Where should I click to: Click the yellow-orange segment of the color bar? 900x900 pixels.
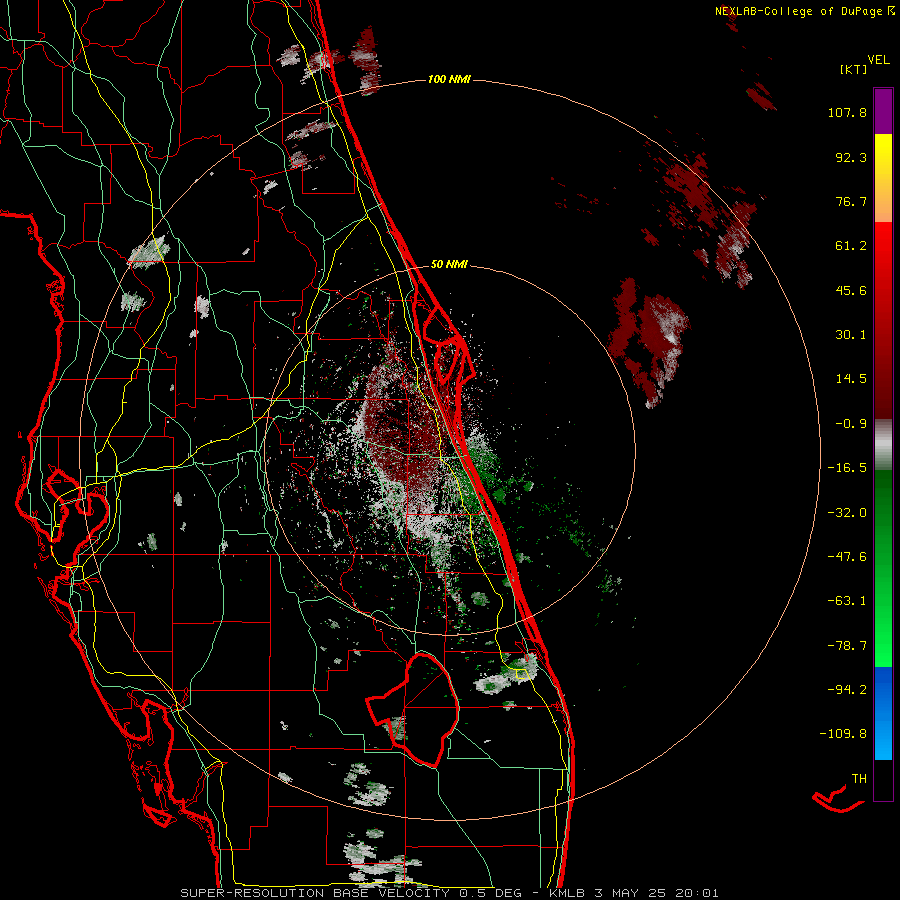(x=883, y=178)
